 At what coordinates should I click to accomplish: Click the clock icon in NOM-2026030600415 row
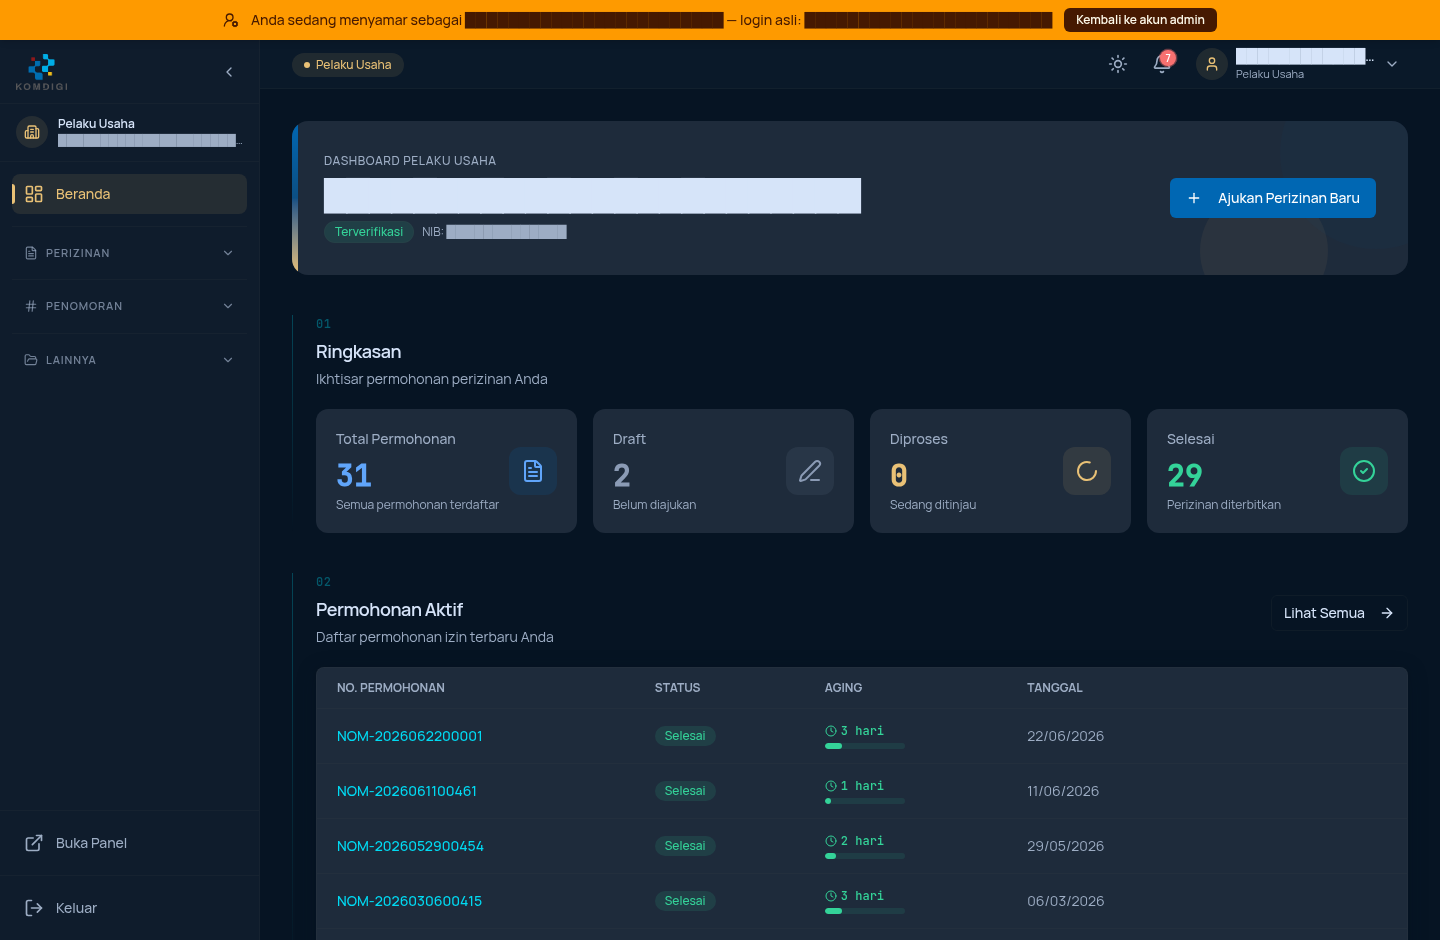[x=831, y=896]
